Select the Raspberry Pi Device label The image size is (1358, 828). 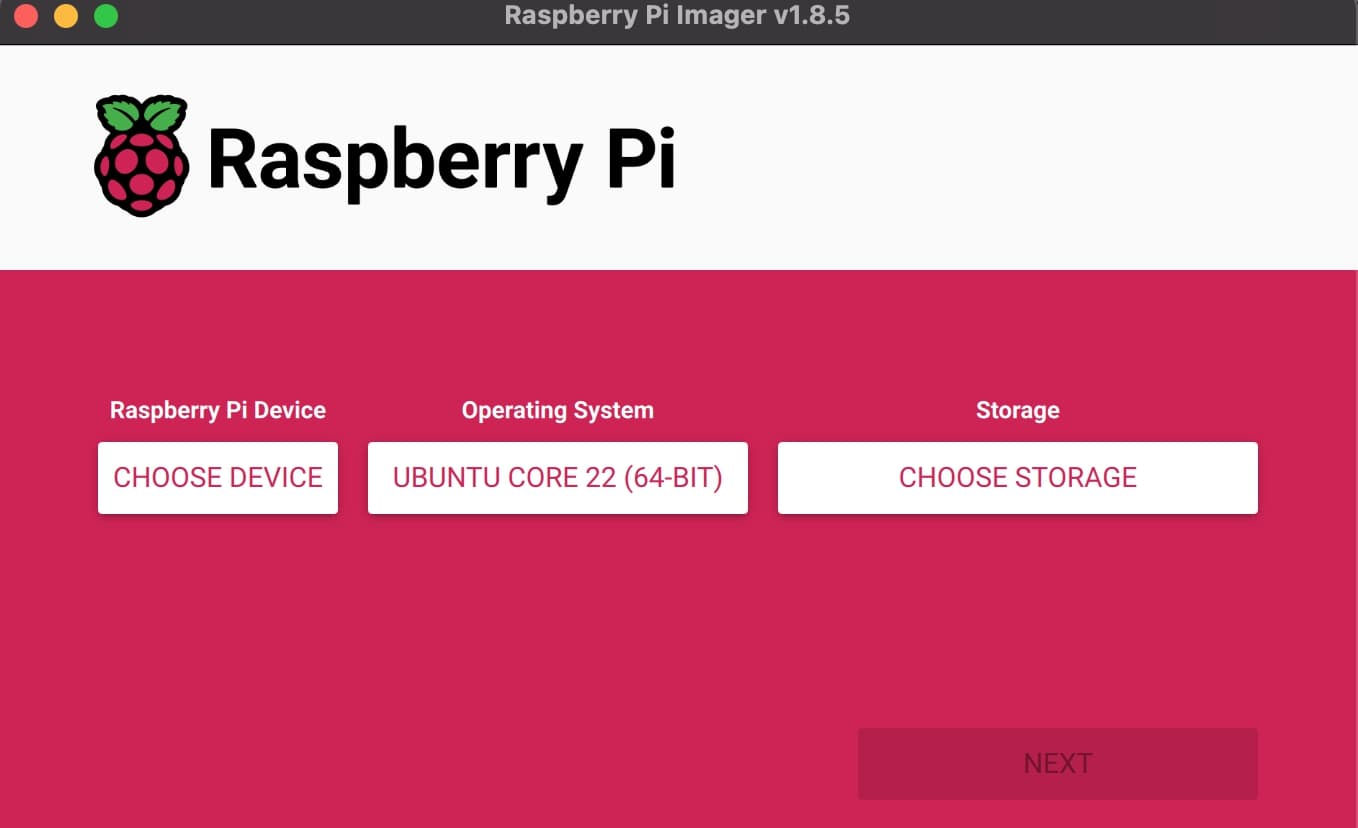coord(217,410)
